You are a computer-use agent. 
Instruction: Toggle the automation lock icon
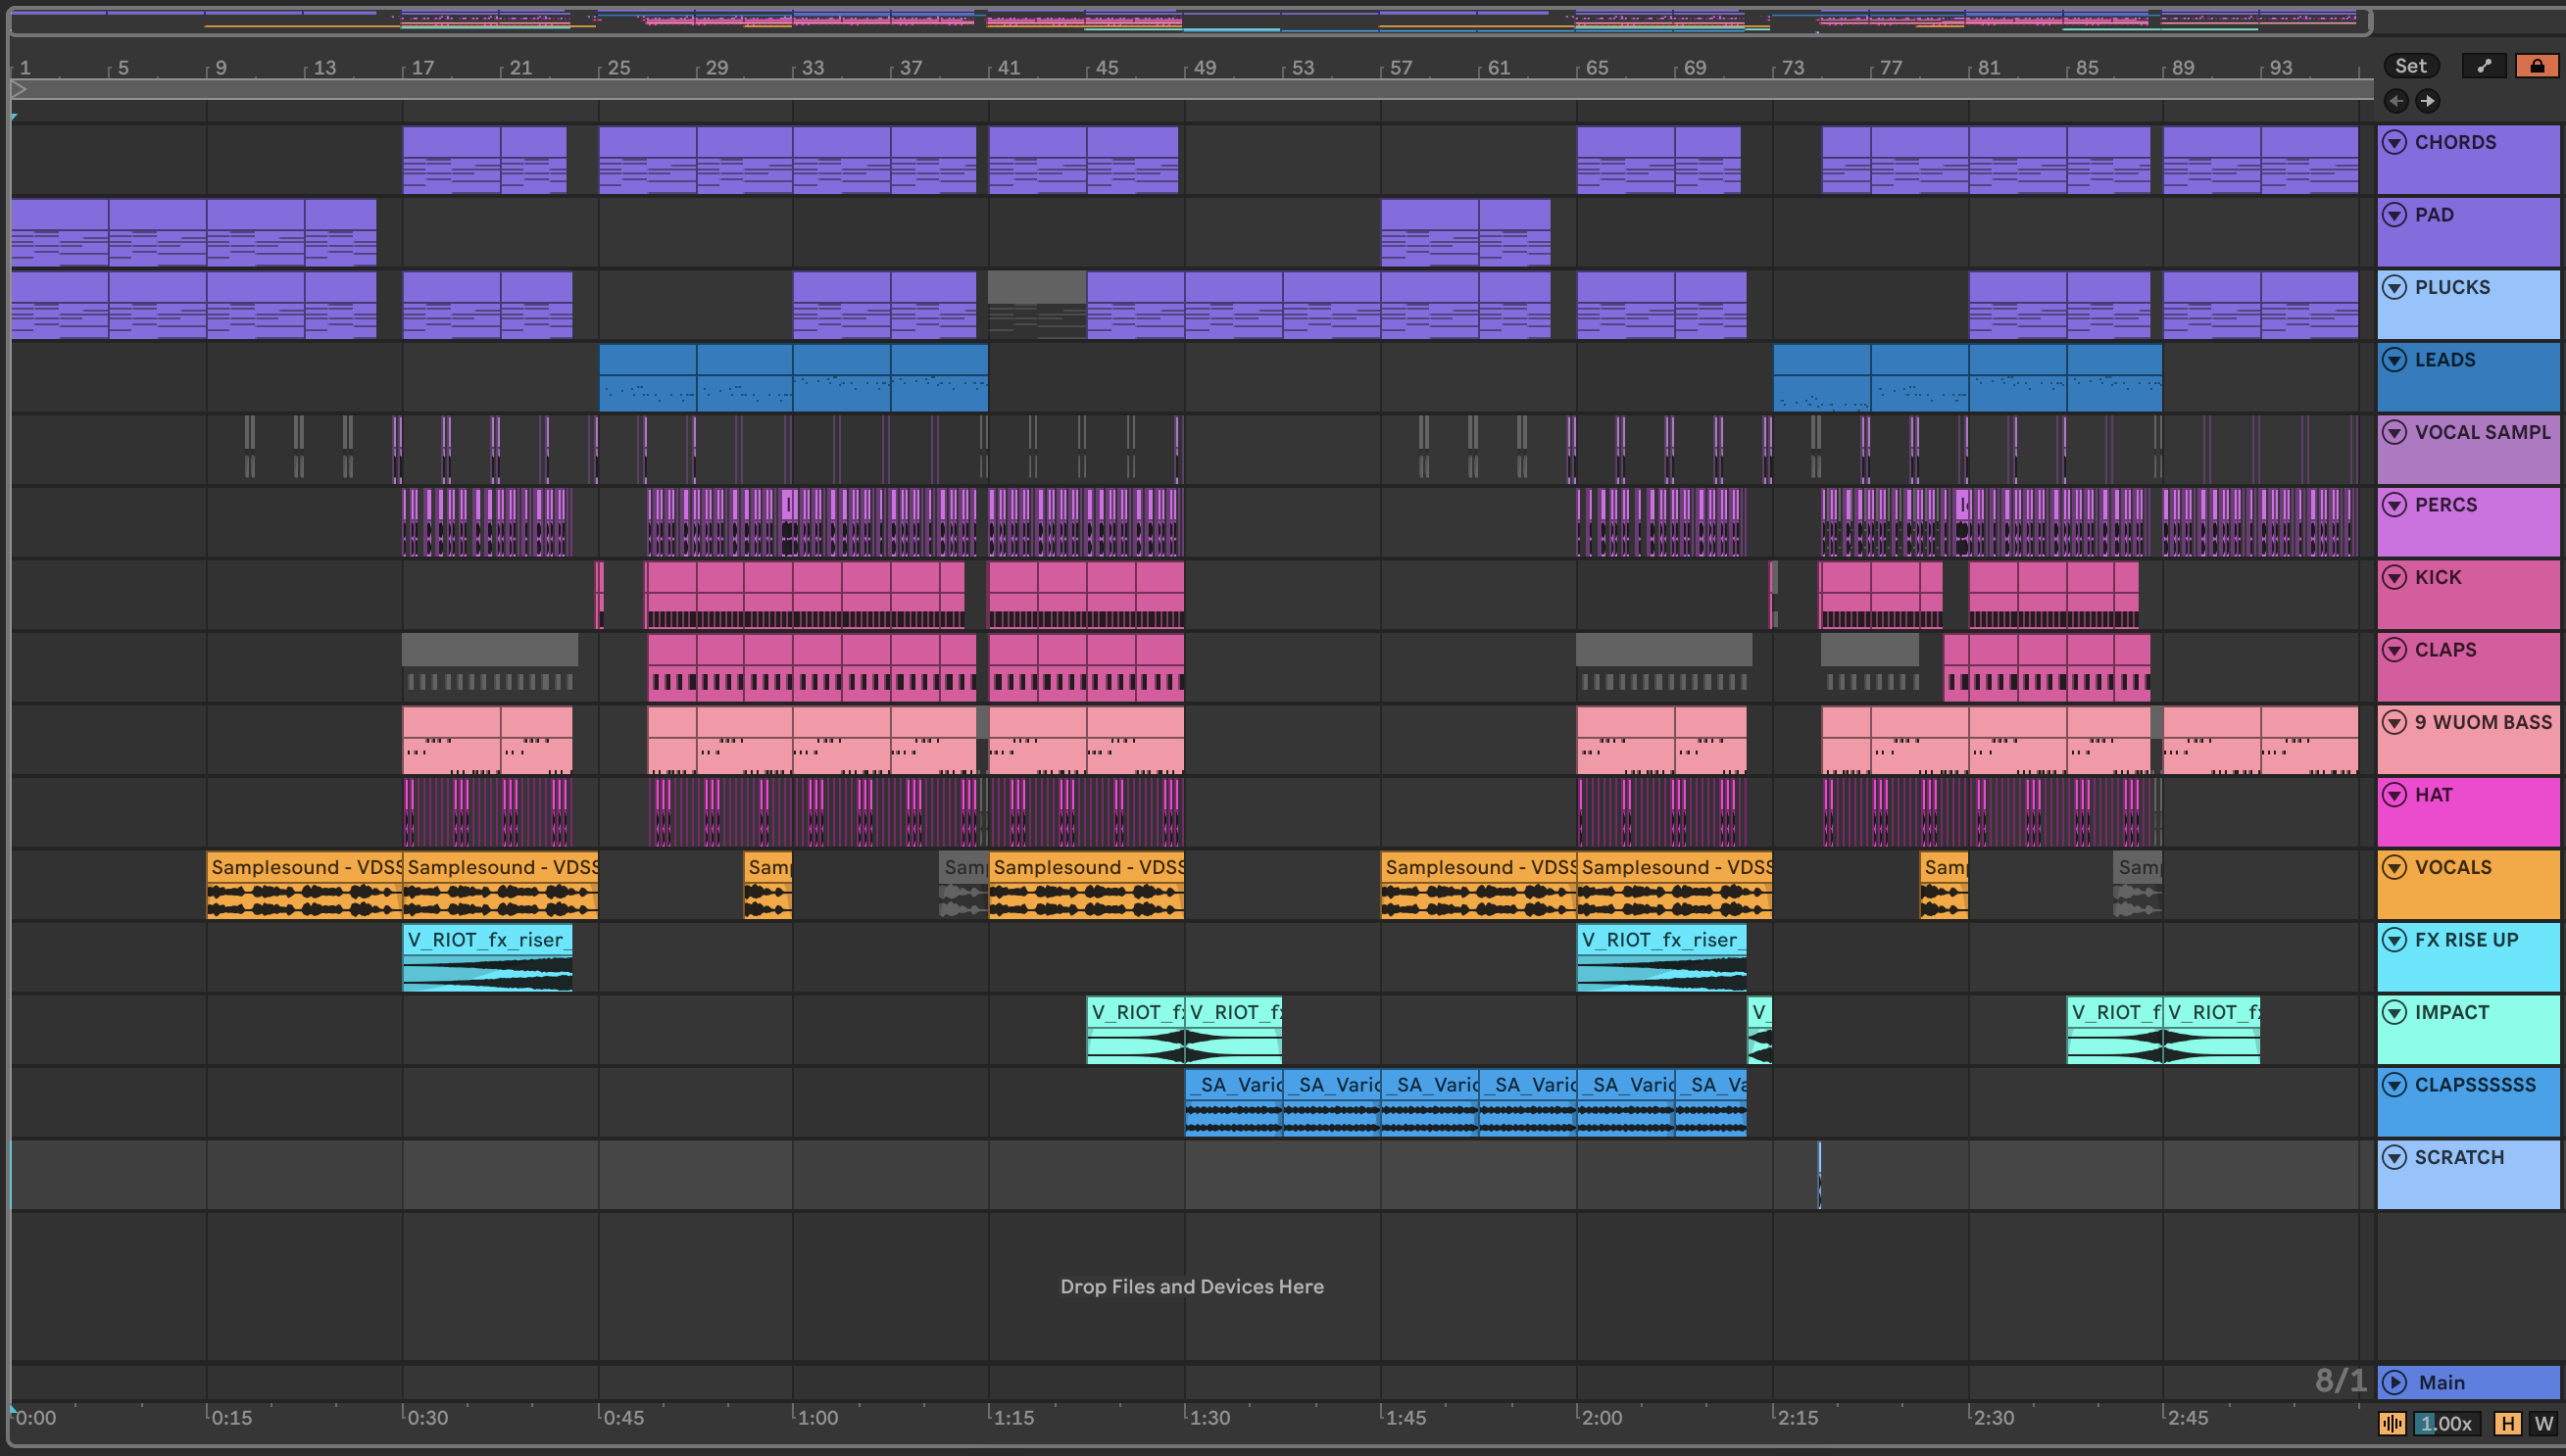click(2537, 66)
